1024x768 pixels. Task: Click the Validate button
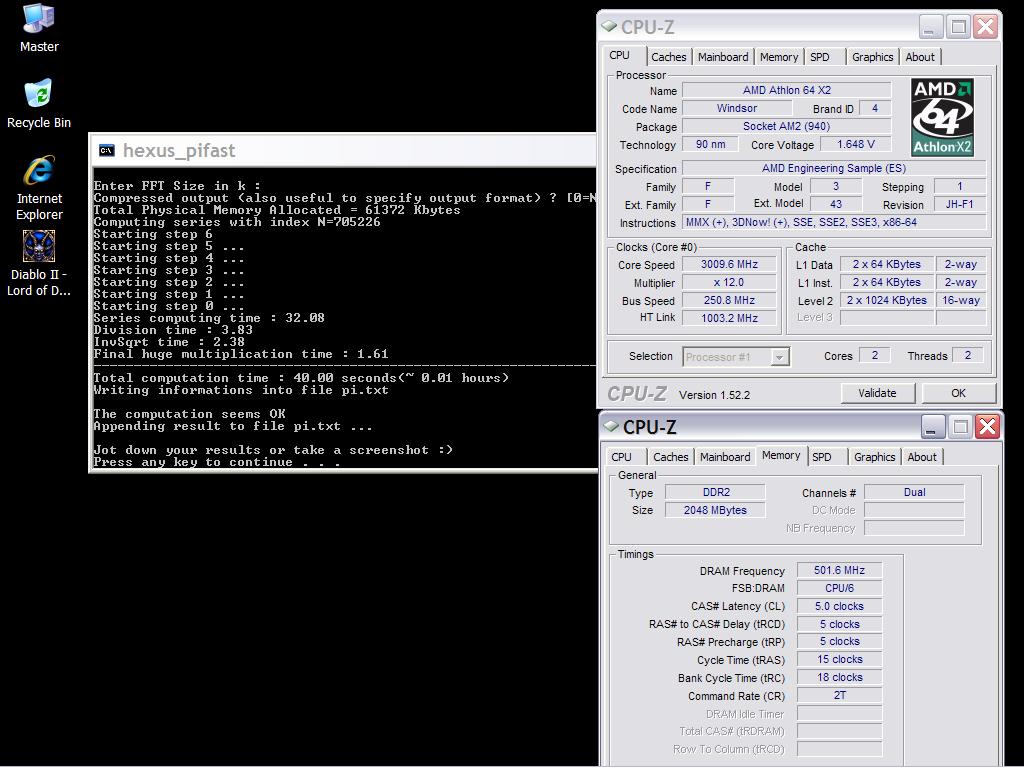pos(877,393)
